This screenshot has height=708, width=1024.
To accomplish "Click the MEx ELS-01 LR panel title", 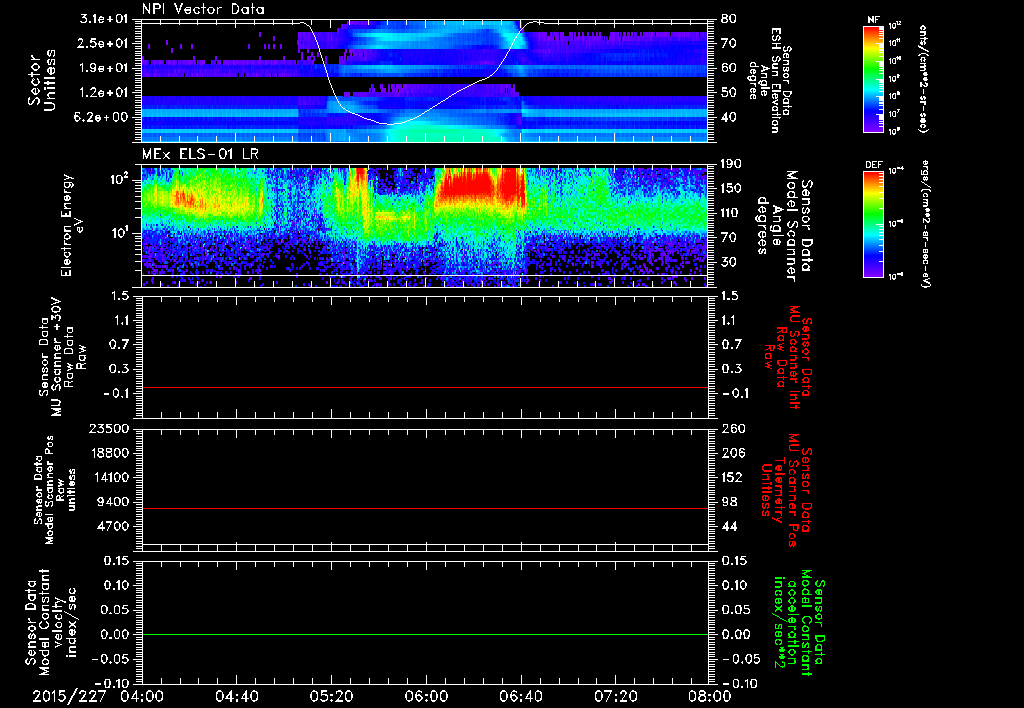I will 200,155.
